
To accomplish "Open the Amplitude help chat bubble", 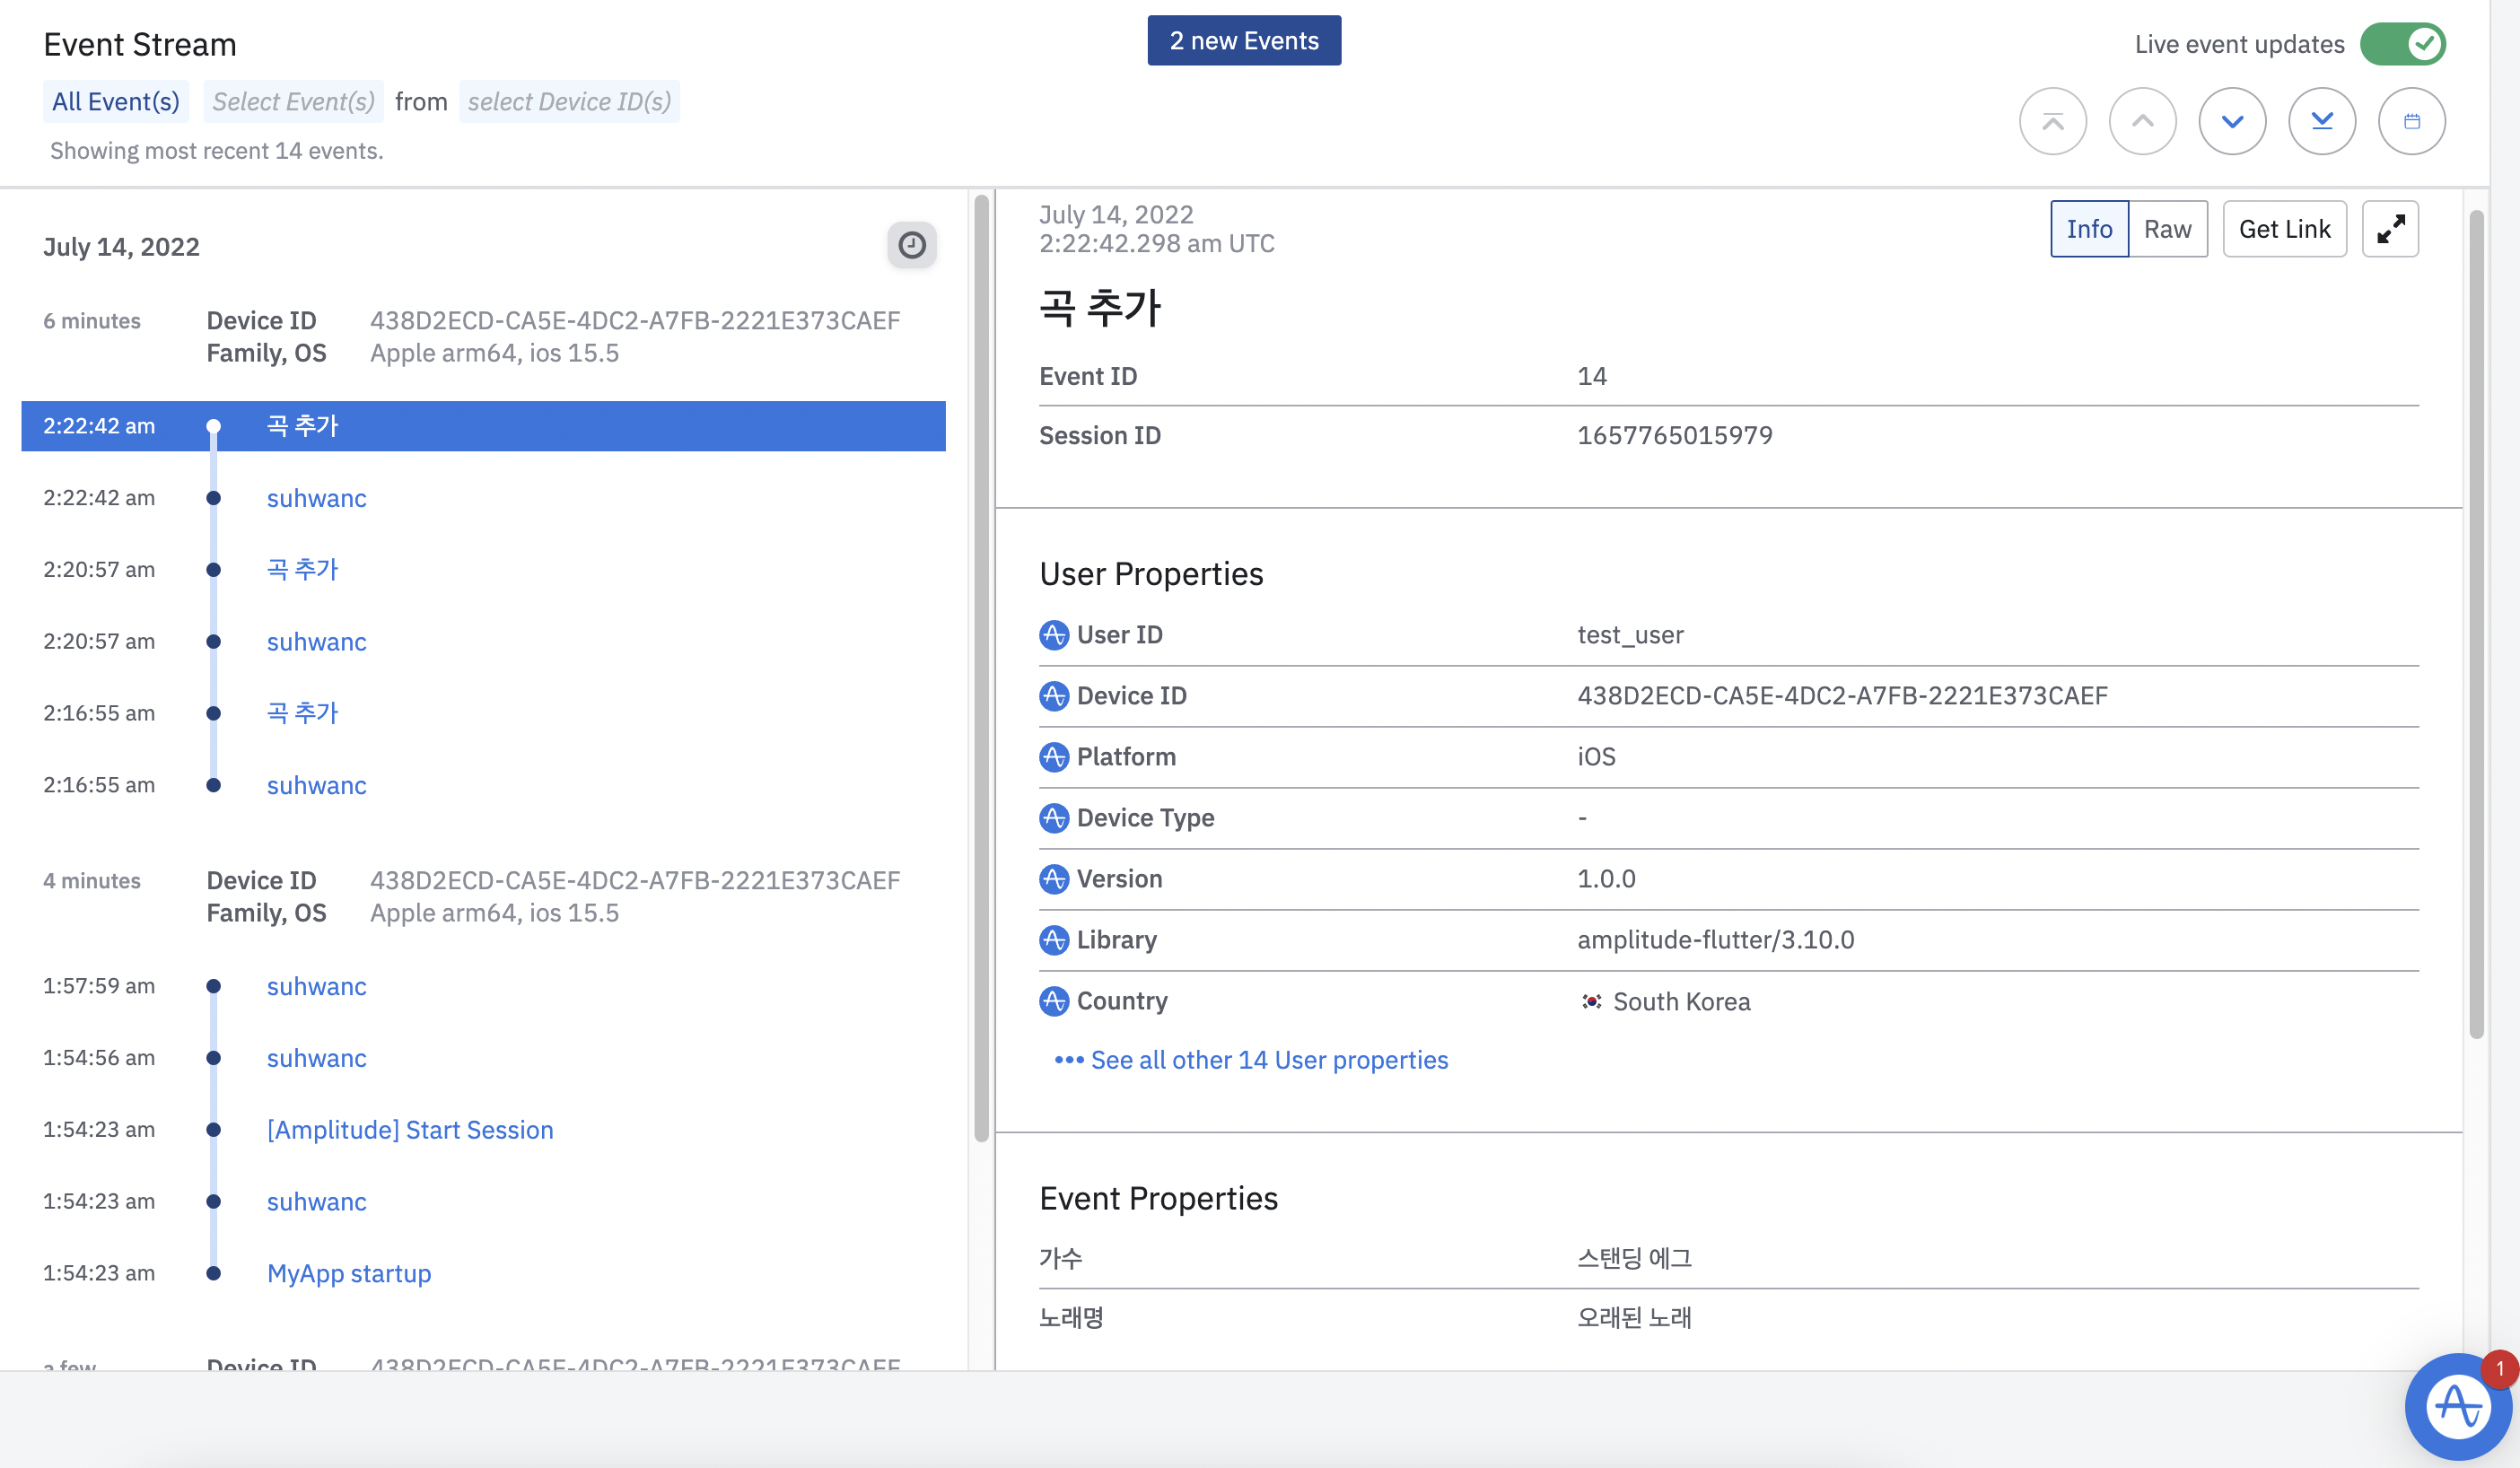I will 2457,1407.
